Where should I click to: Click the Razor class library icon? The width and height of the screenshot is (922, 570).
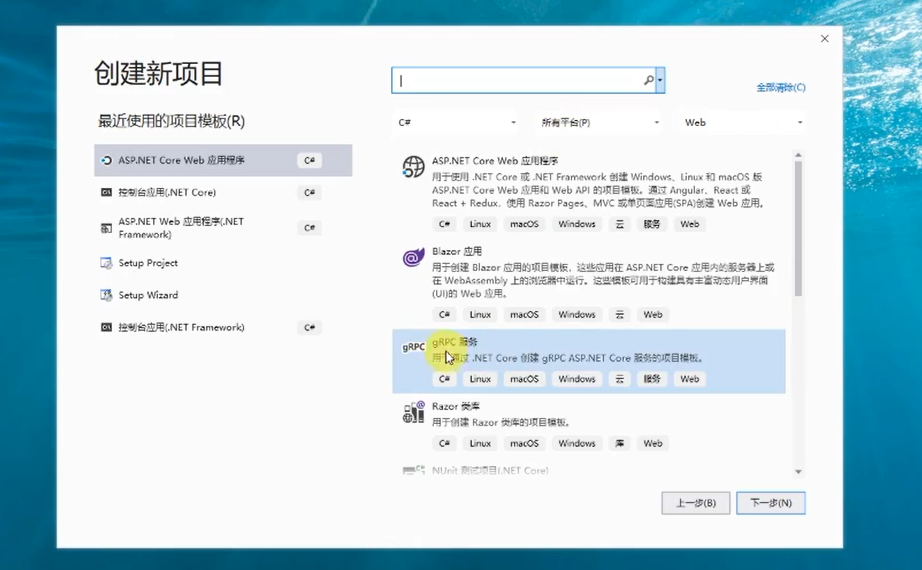[x=413, y=412]
